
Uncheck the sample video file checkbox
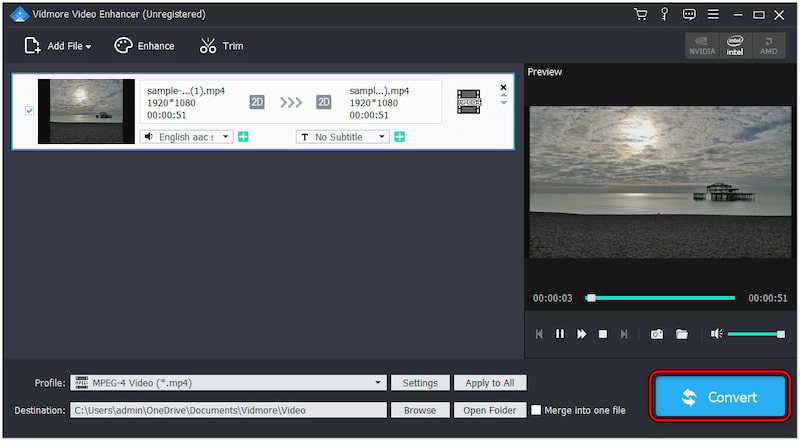(29, 111)
